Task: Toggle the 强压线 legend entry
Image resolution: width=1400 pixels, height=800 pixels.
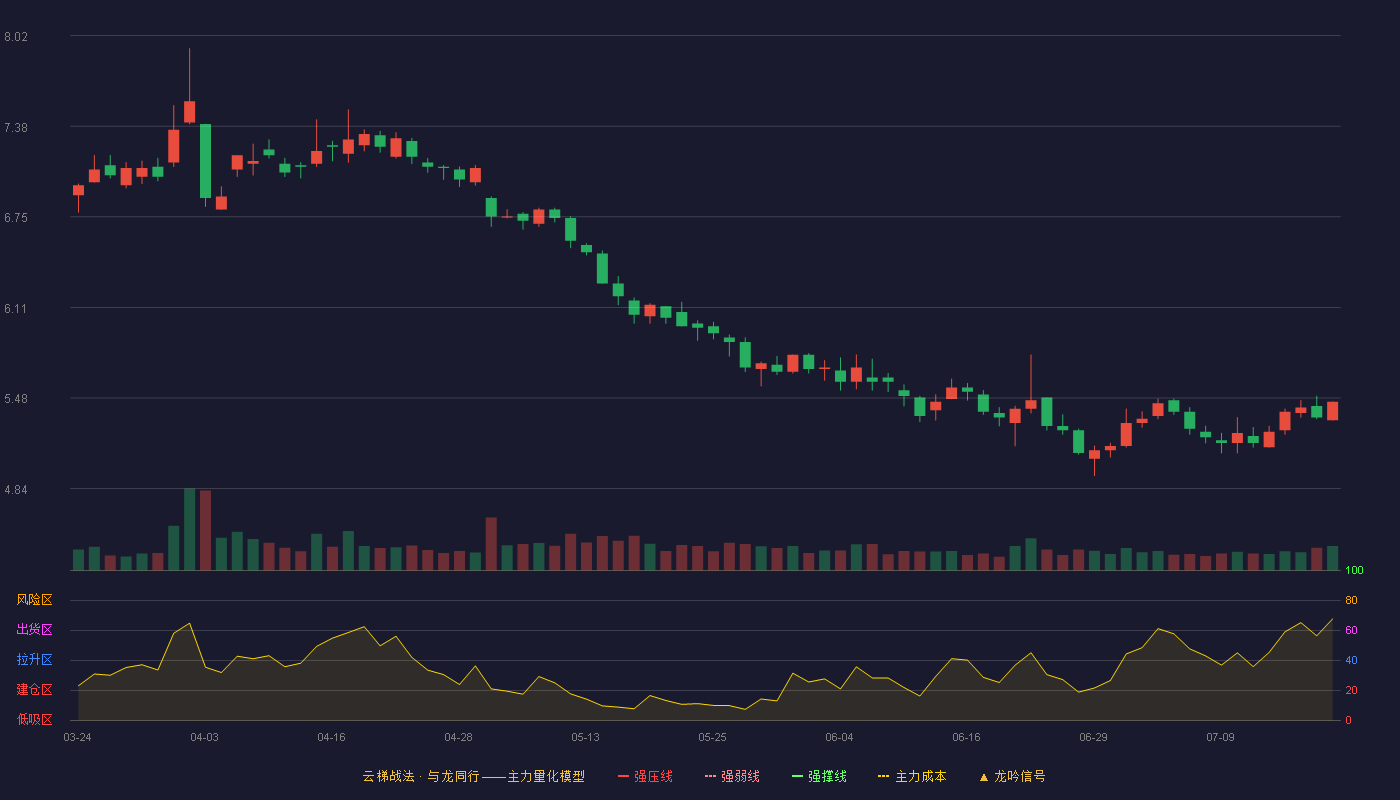Action: point(645,776)
